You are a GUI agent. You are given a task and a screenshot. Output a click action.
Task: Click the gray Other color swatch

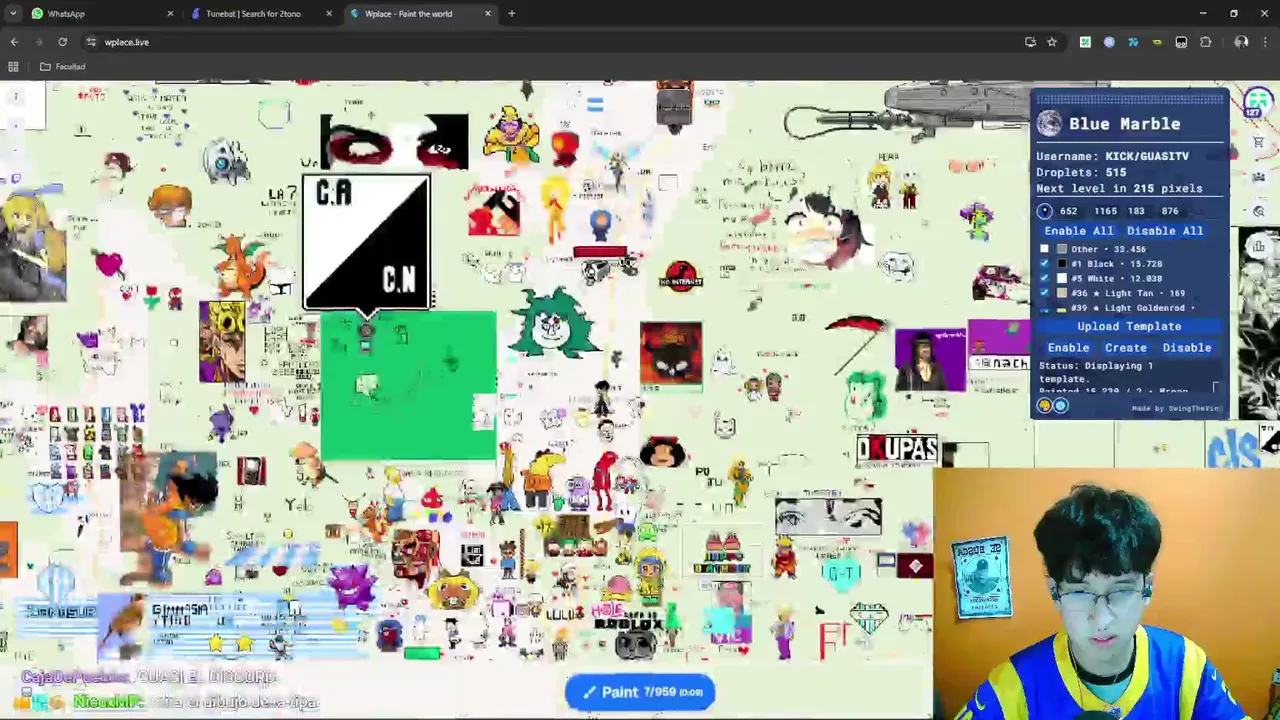click(x=1062, y=249)
